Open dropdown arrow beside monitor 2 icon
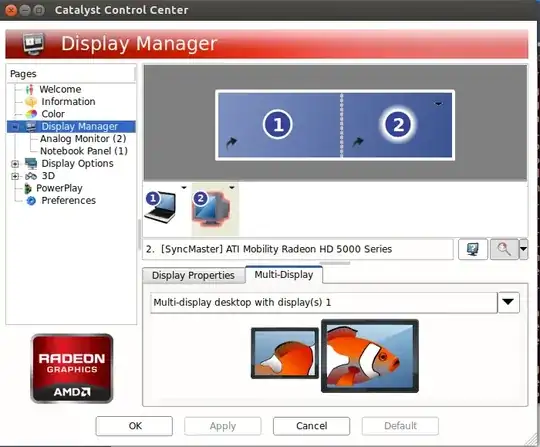The height and width of the screenshot is (447, 540). (232, 188)
